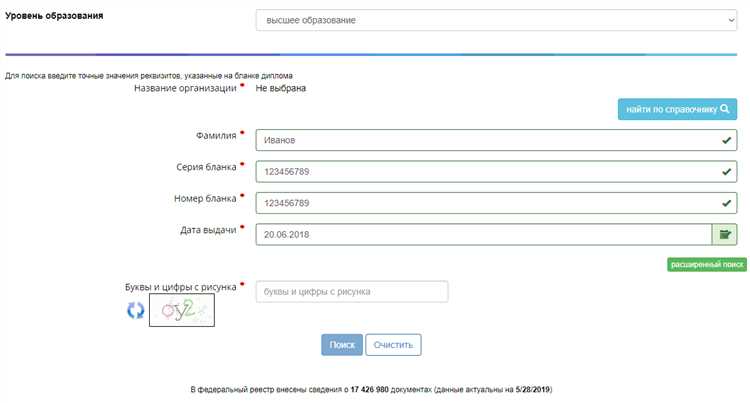Click the Название организации label
Image resolution: width=750 pixels, height=403 pixels.
185,88
